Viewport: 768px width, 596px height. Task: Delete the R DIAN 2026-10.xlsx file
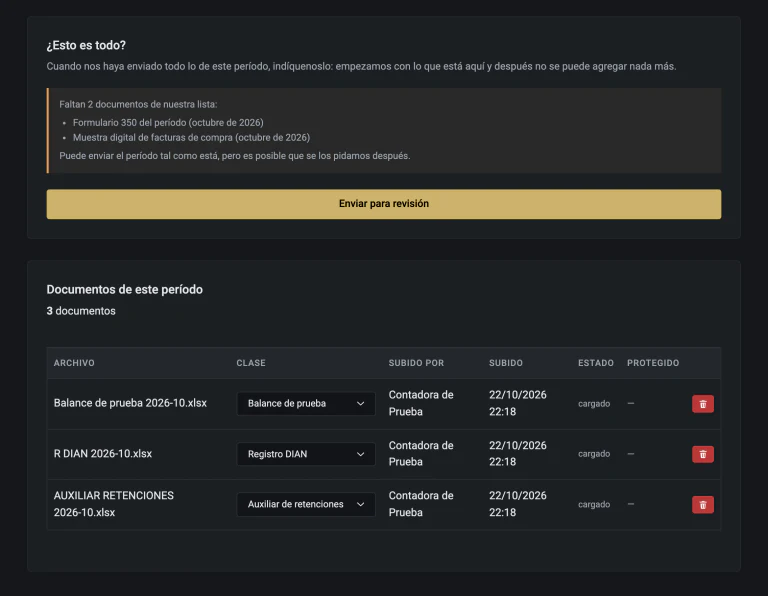pos(702,454)
